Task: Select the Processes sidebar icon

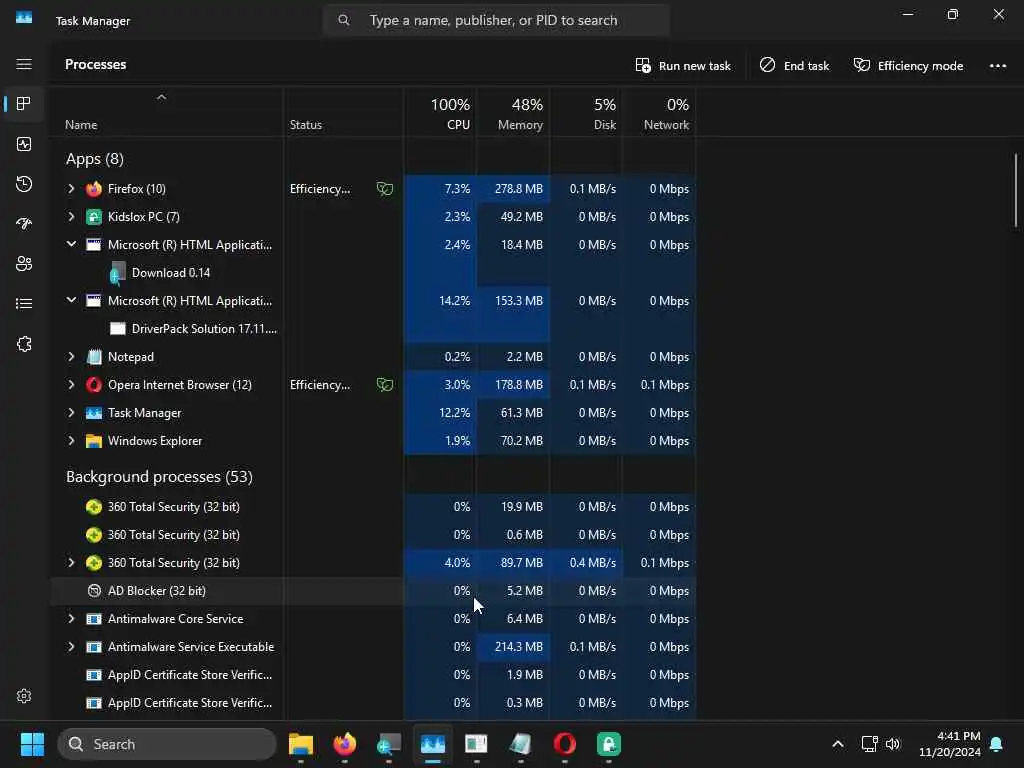Action: coord(24,104)
